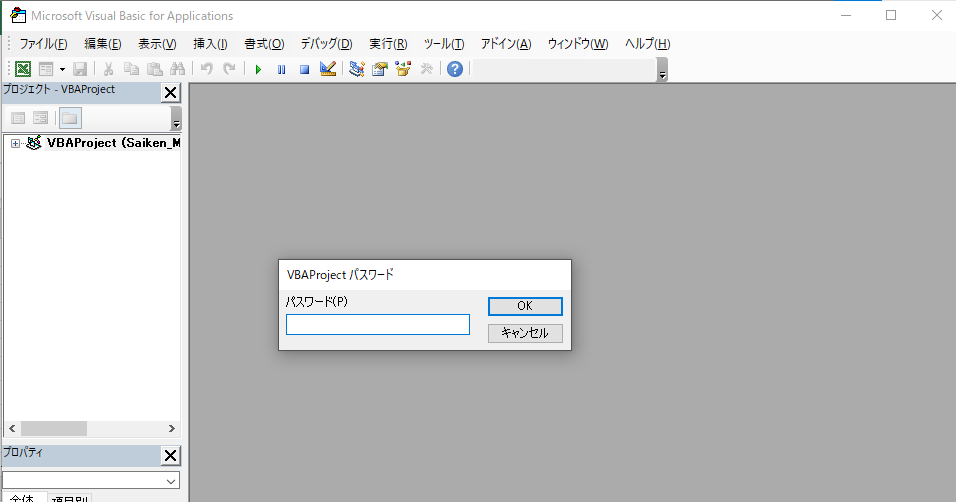Toggle Folders view in project pane
Screen dimensions: 956x502
[x=70, y=118]
